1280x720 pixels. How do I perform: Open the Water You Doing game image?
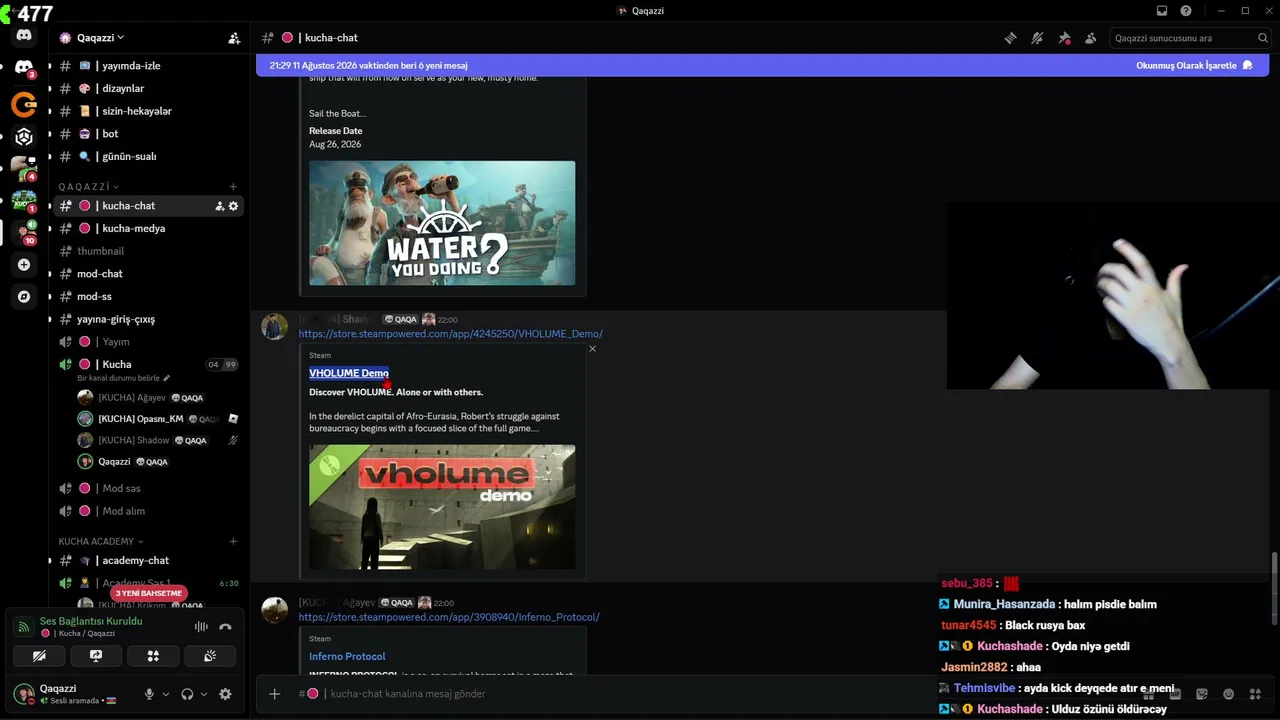point(442,223)
